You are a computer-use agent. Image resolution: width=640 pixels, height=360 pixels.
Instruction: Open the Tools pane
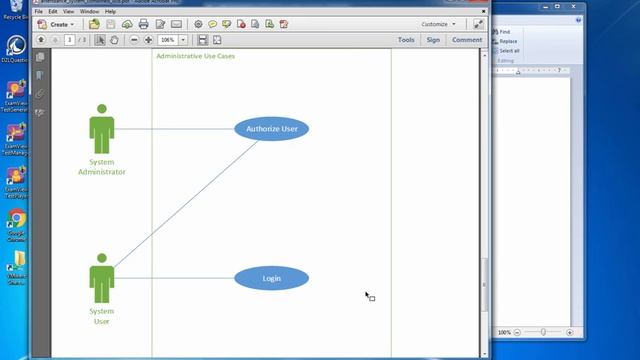(x=406, y=40)
